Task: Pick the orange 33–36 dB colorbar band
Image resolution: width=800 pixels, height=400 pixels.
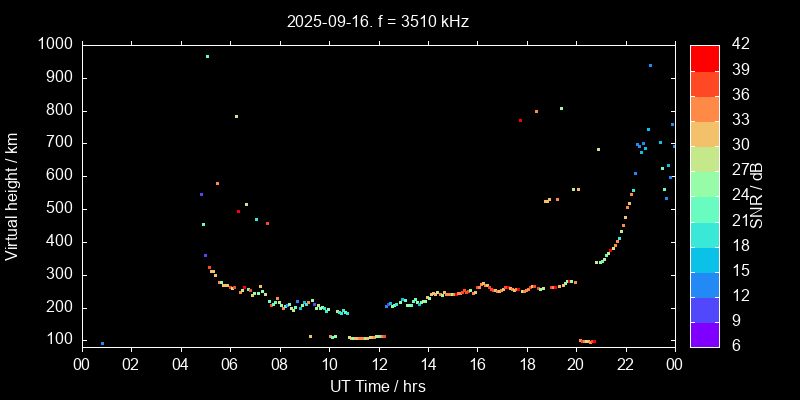Action: [x=705, y=108]
